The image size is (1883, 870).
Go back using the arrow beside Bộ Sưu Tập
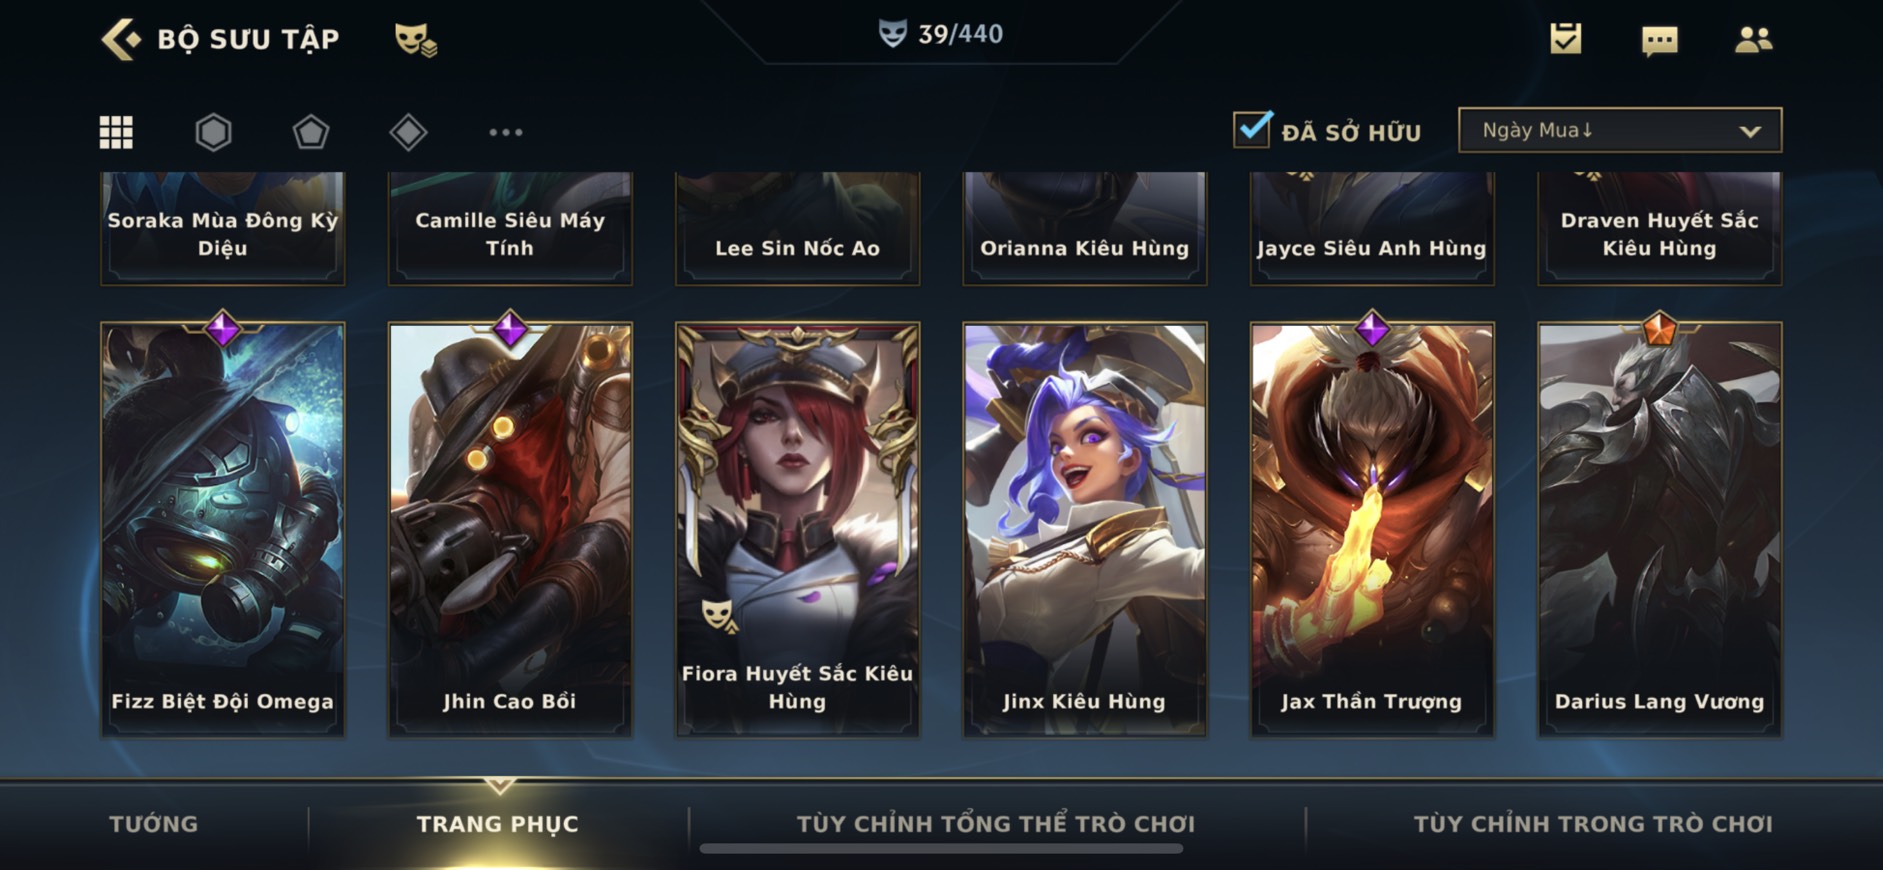(x=121, y=39)
